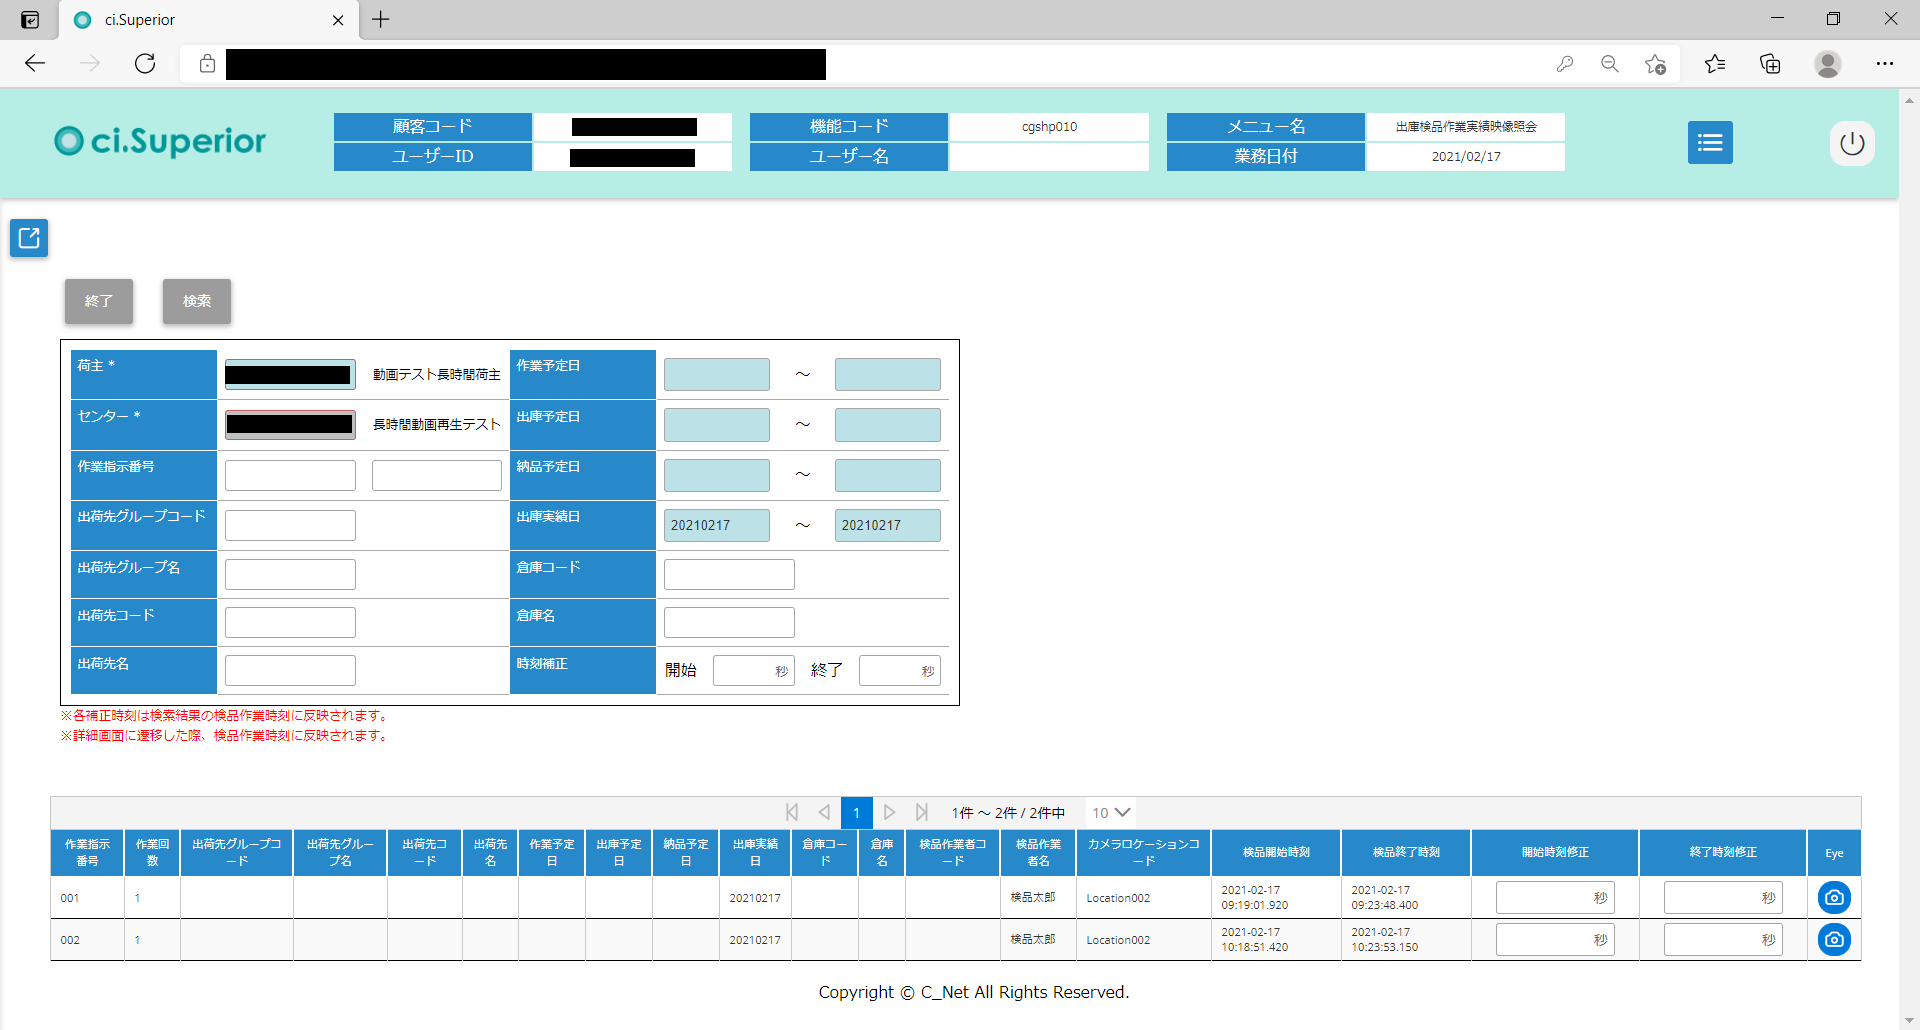Click 終了時刻修正 field in row 001

point(1723,898)
